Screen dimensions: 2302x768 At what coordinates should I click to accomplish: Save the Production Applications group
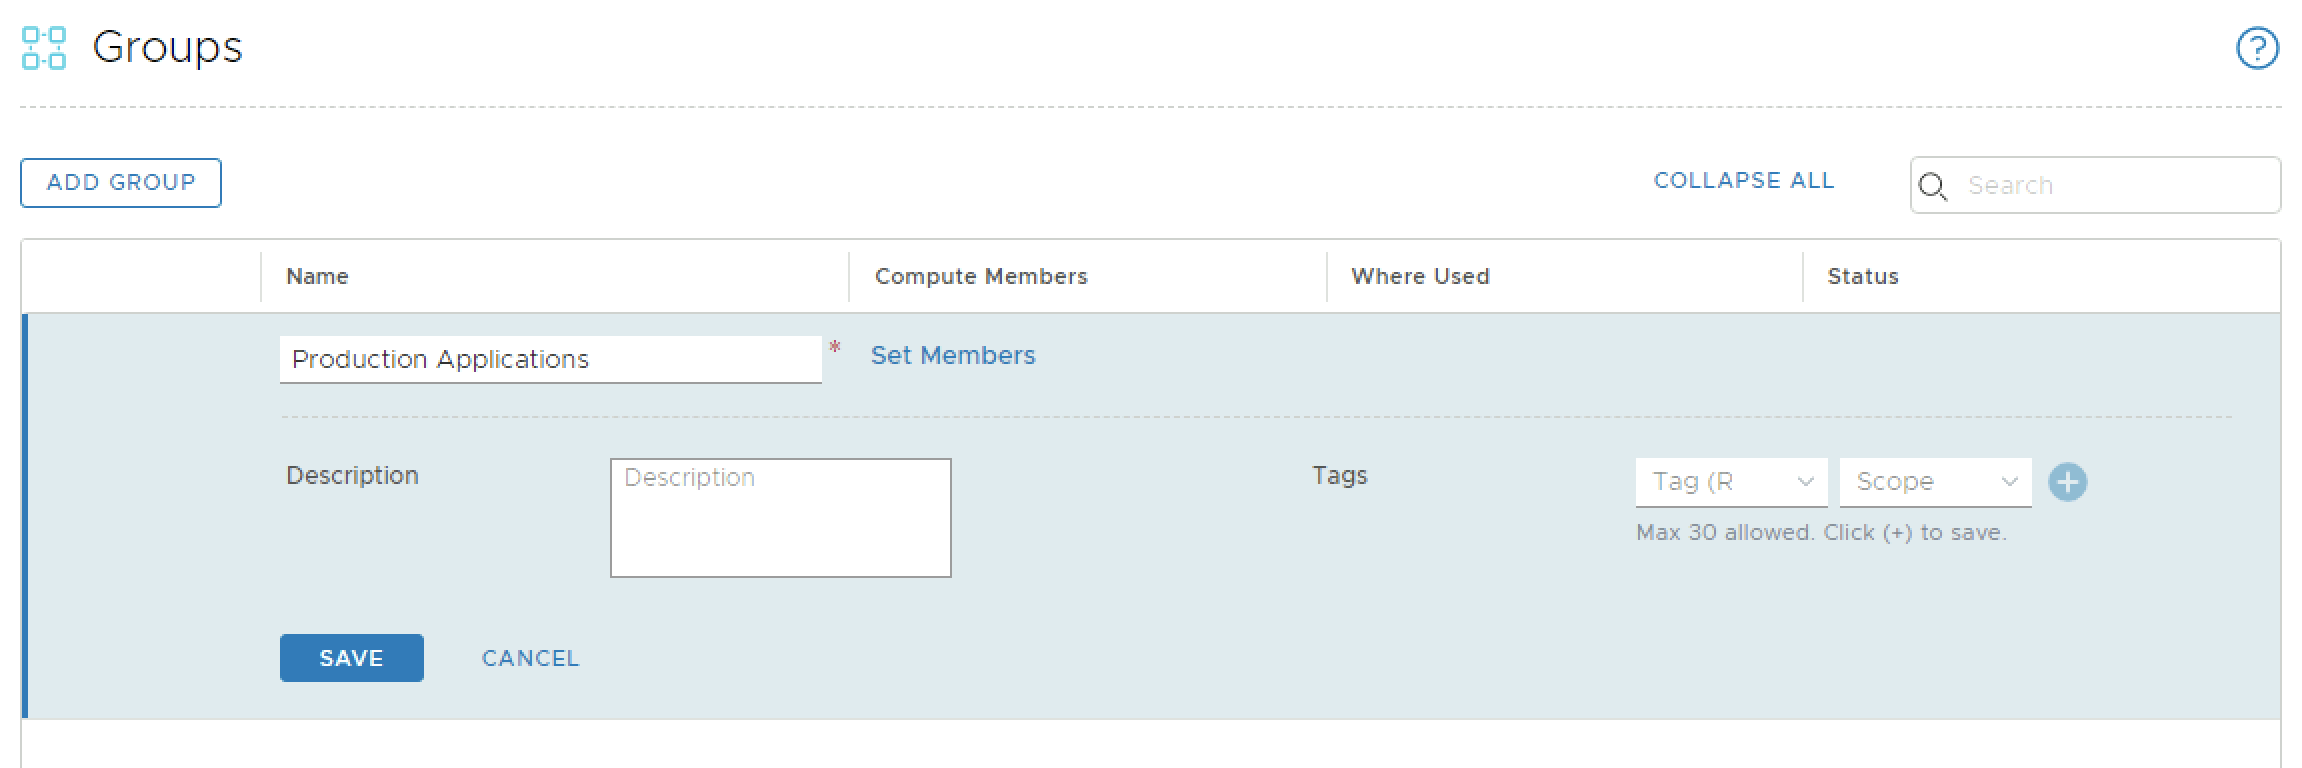(x=351, y=658)
